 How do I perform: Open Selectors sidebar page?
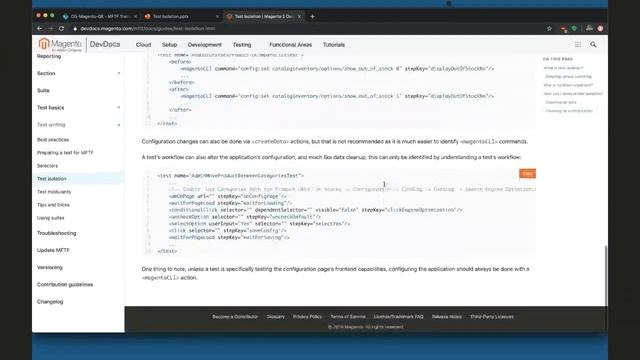point(47,166)
